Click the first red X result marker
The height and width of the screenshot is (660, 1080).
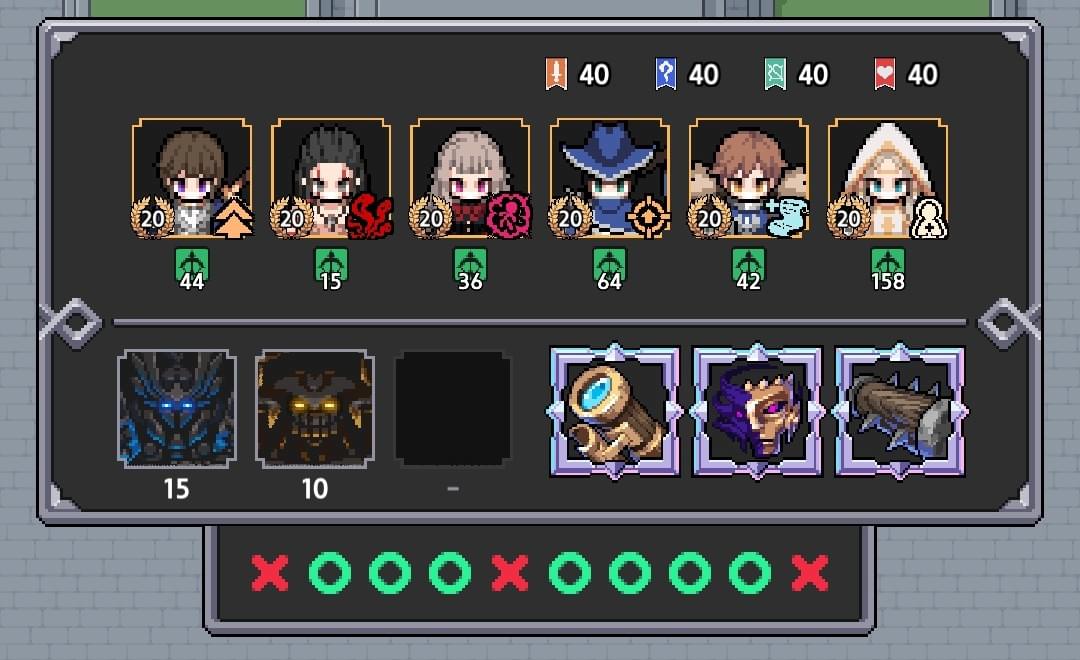[270, 573]
